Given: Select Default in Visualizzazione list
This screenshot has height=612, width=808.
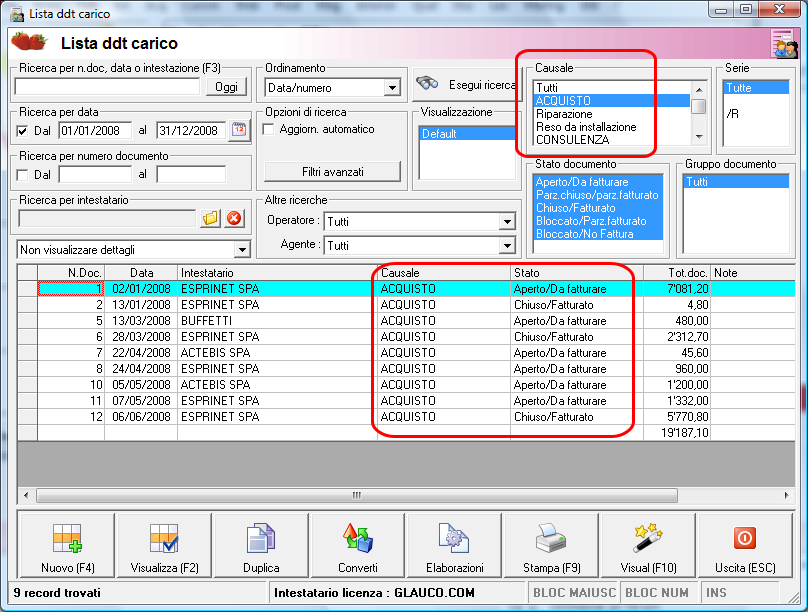Looking at the screenshot, I should click(x=467, y=133).
